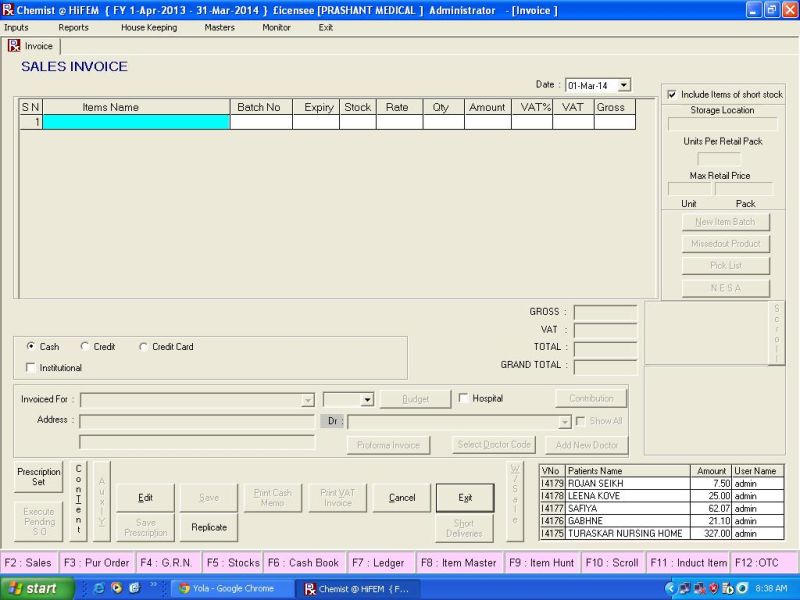Click Chemist @ HiFEM taskbar button
The height and width of the screenshot is (600, 800).
359,588
